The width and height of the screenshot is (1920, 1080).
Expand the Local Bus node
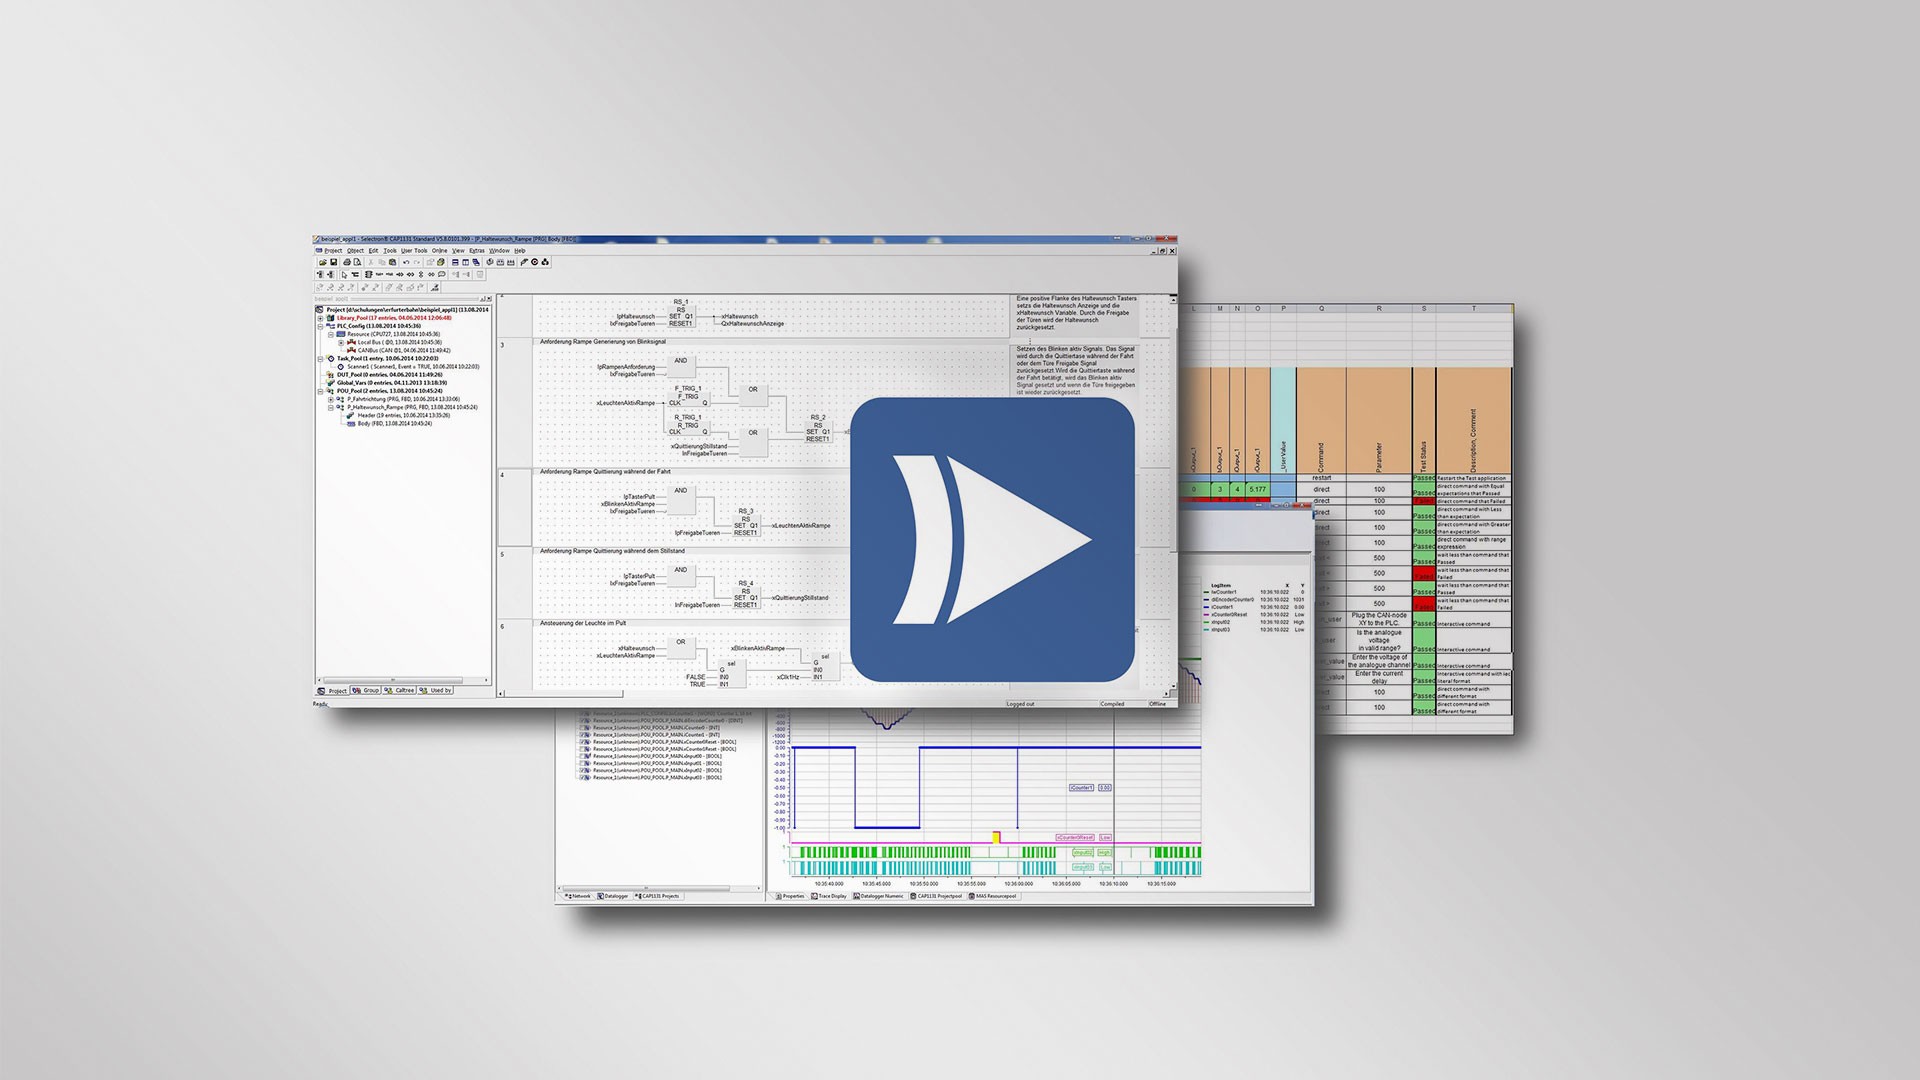coord(341,343)
